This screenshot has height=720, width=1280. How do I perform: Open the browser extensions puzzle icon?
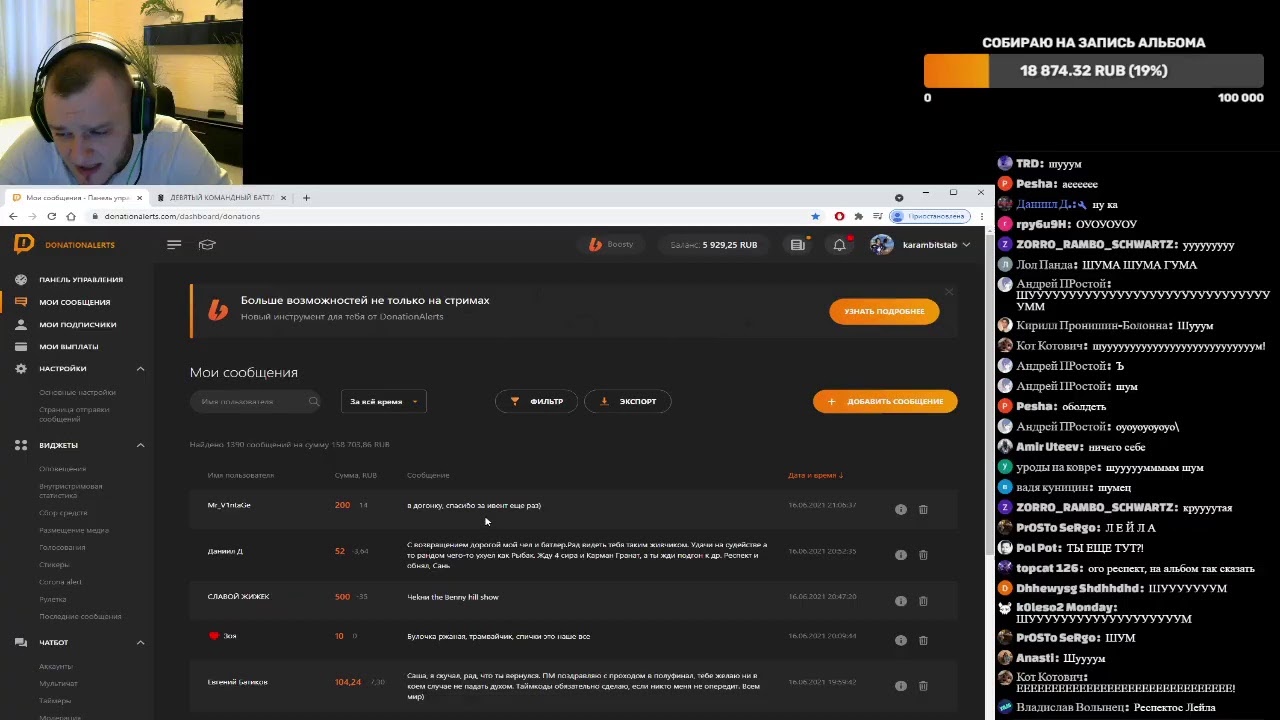[858, 216]
